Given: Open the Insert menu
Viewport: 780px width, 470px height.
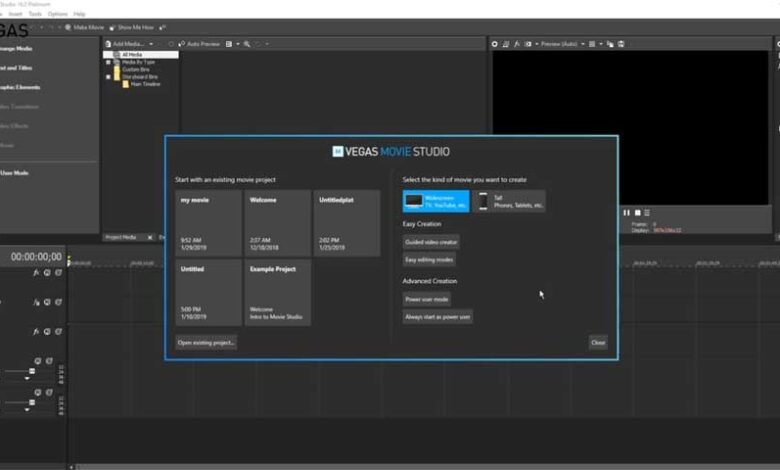Looking at the screenshot, I should click(x=15, y=14).
